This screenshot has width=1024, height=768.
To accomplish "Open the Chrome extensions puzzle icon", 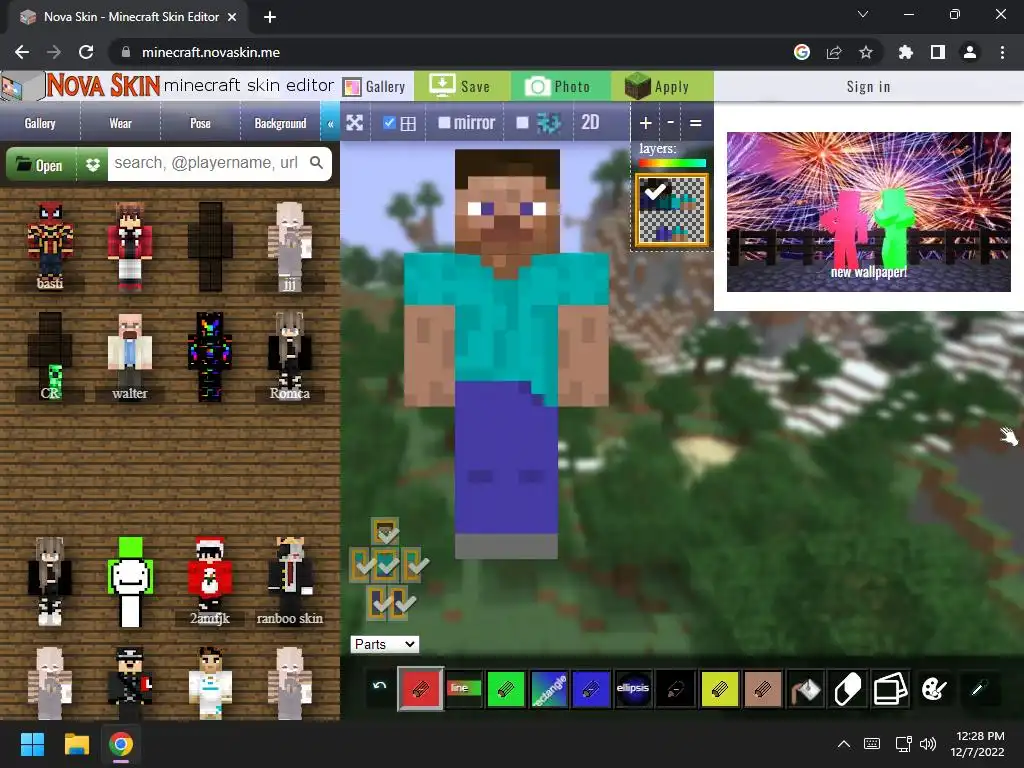I will point(905,52).
